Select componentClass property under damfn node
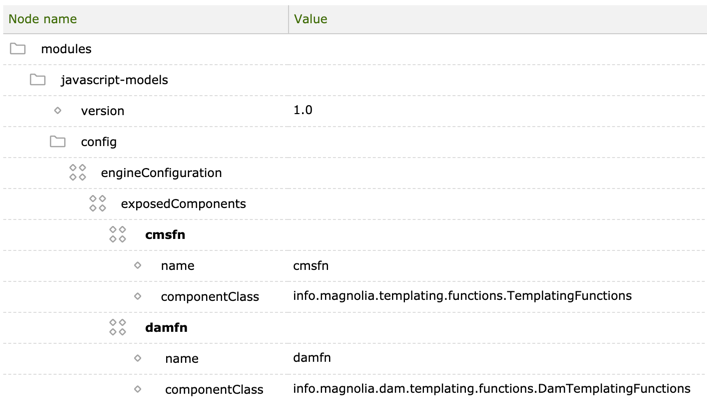This screenshot has width=707, height=403. pos(214,389)
